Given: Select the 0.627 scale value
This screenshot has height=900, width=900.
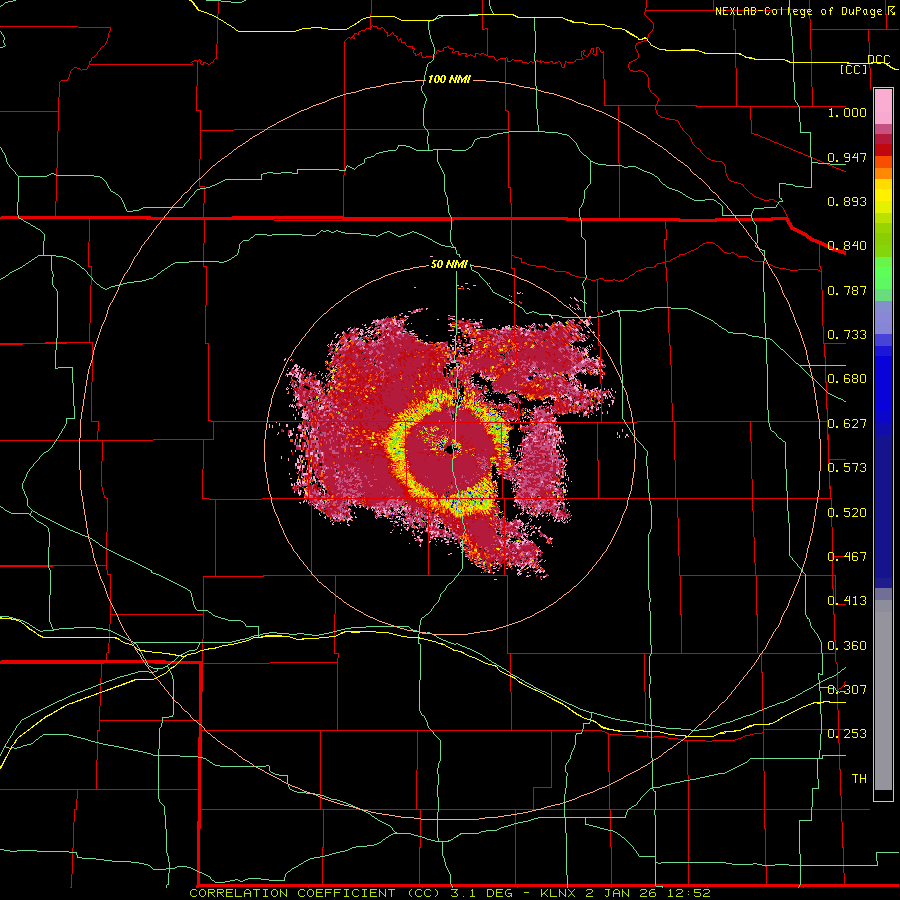Looking at the screenshot, I should pyautogui.click(x=847, y=424).
